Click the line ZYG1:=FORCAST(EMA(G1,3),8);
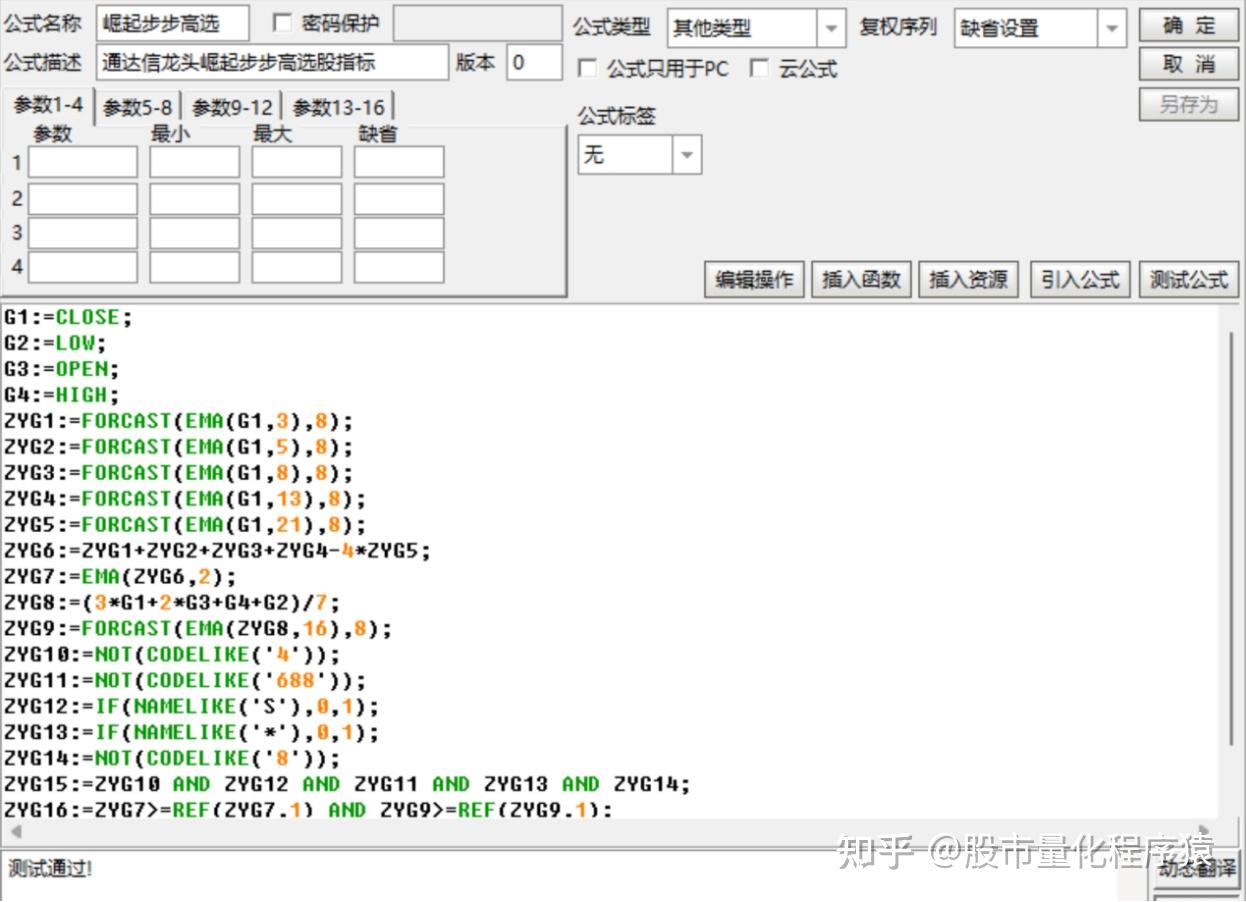 (178, 421)
